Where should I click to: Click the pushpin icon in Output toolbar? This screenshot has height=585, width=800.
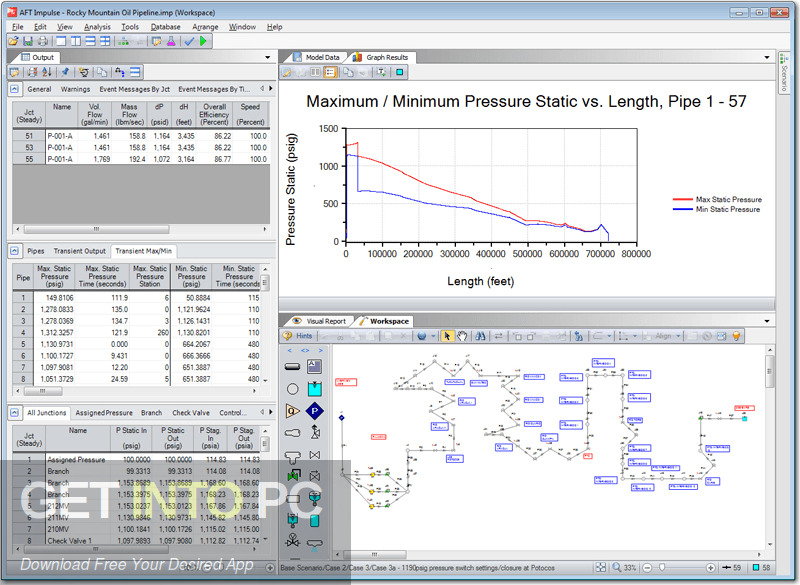65,72
